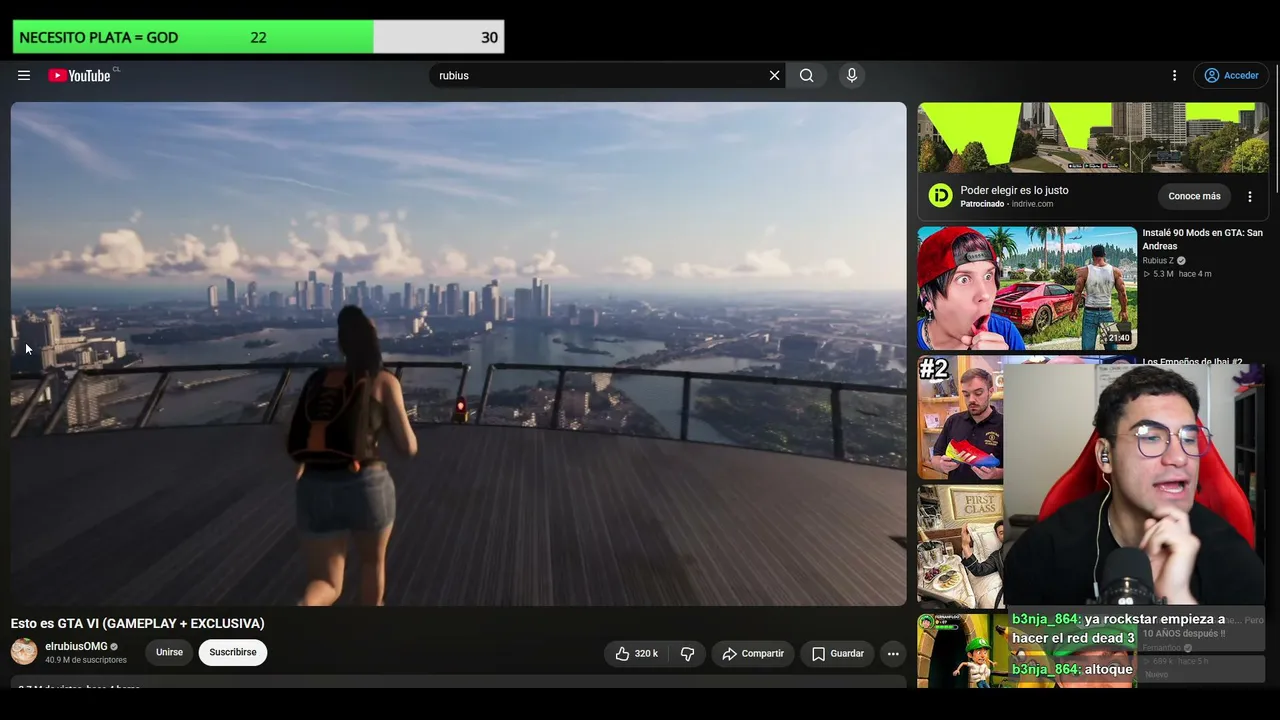Open the ad's three-dot options menu

[1250, 196]
